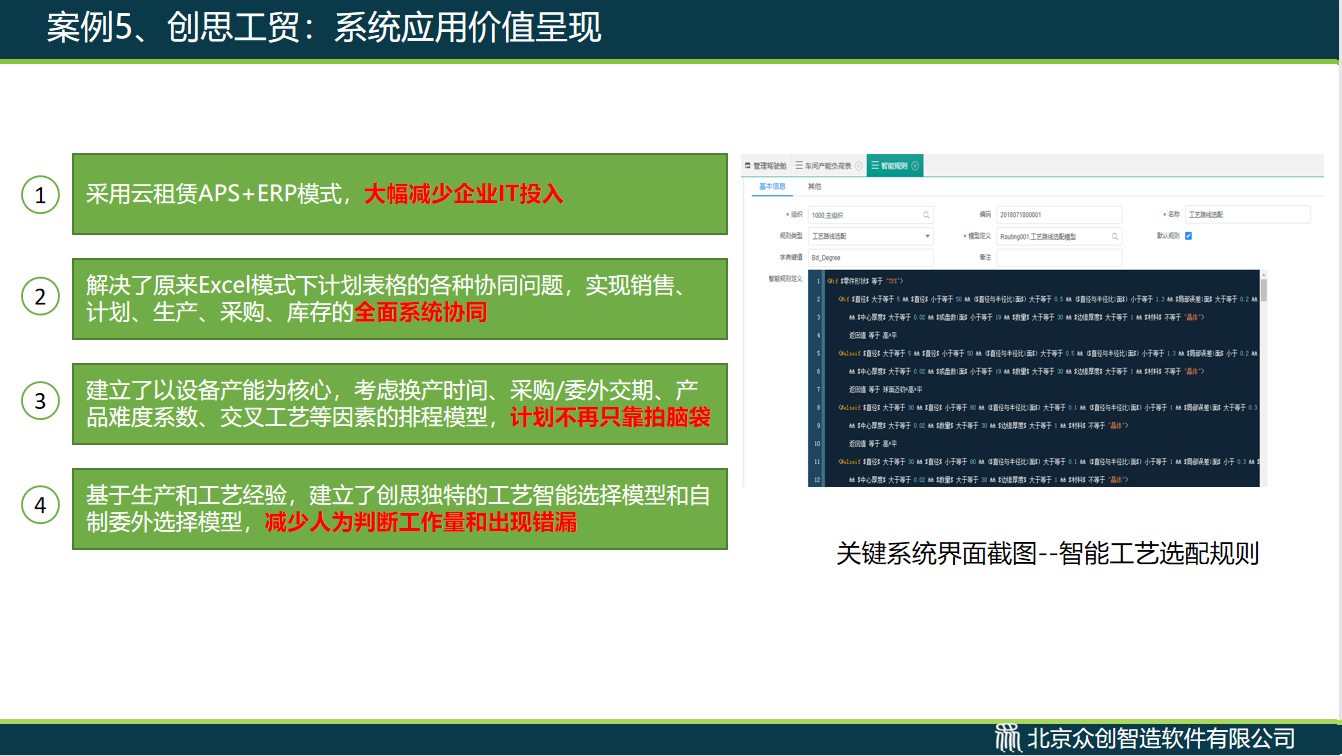Close the 智能规则 tab
This screenshot has width=1342, height=756.
[915, 166]
